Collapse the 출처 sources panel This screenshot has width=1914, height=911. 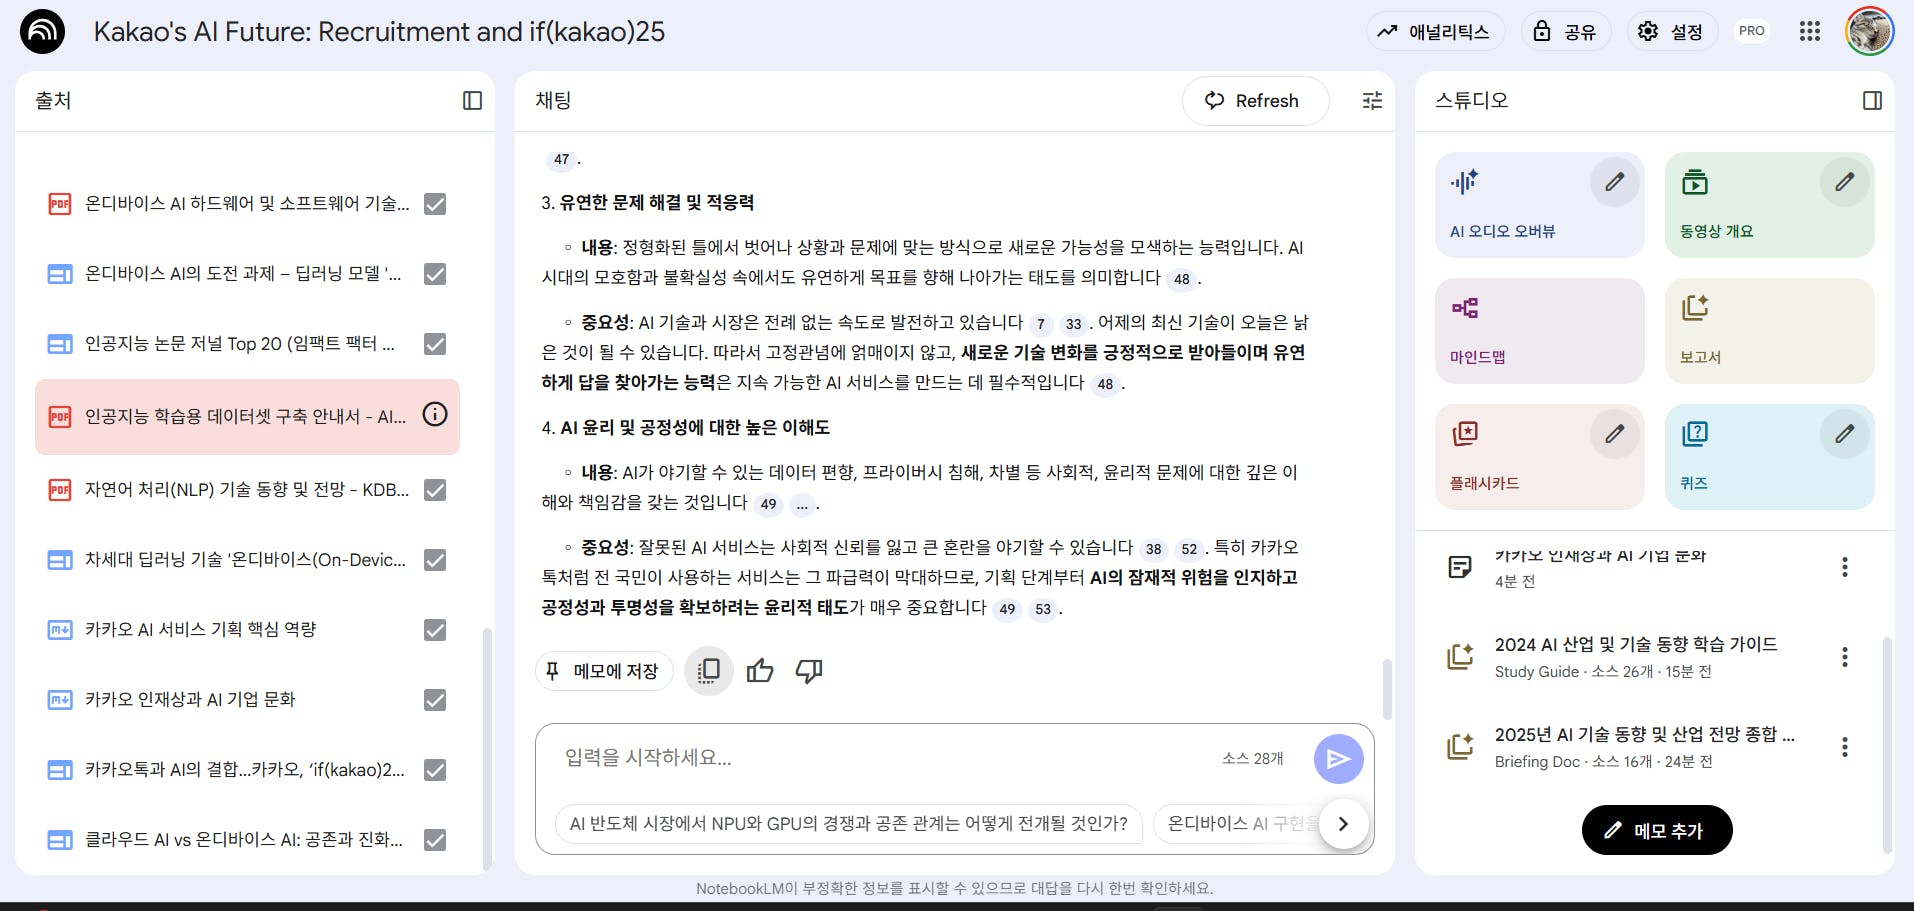(x=473, y=100)
